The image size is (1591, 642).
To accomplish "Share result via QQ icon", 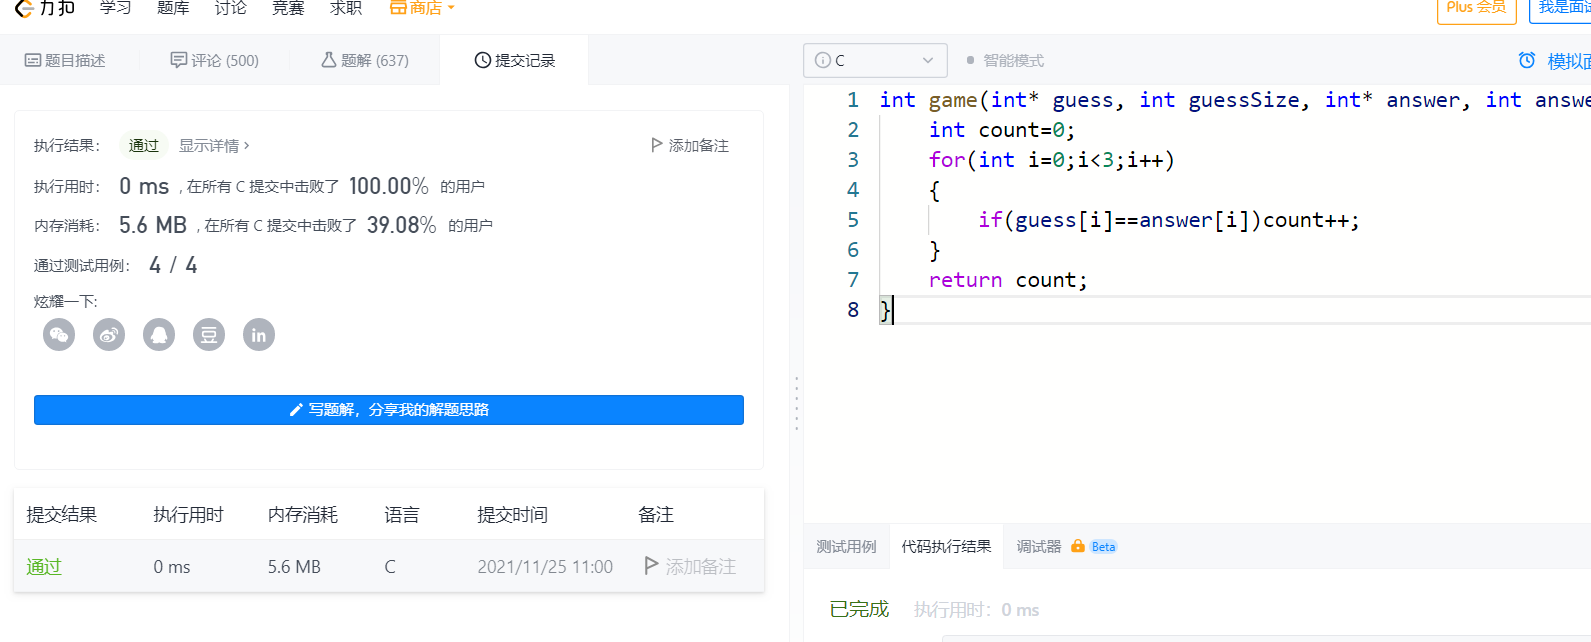I will coord(159,335).
